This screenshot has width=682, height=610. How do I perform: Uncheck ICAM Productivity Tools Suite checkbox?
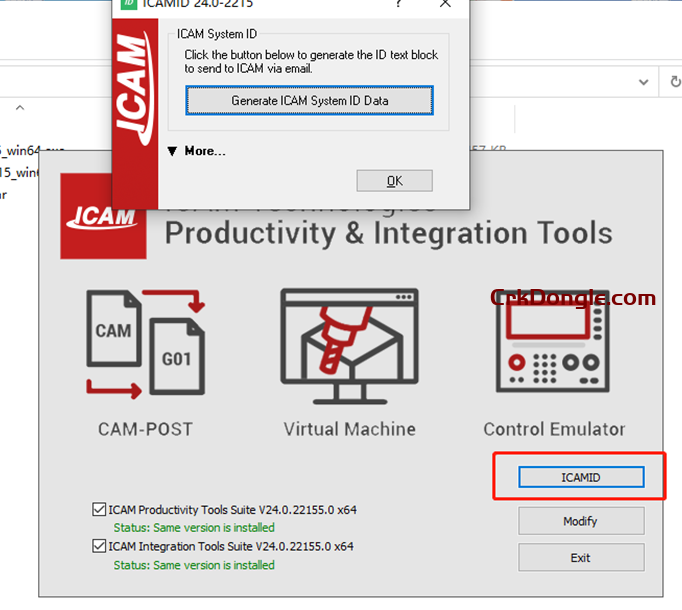point(98,510)
